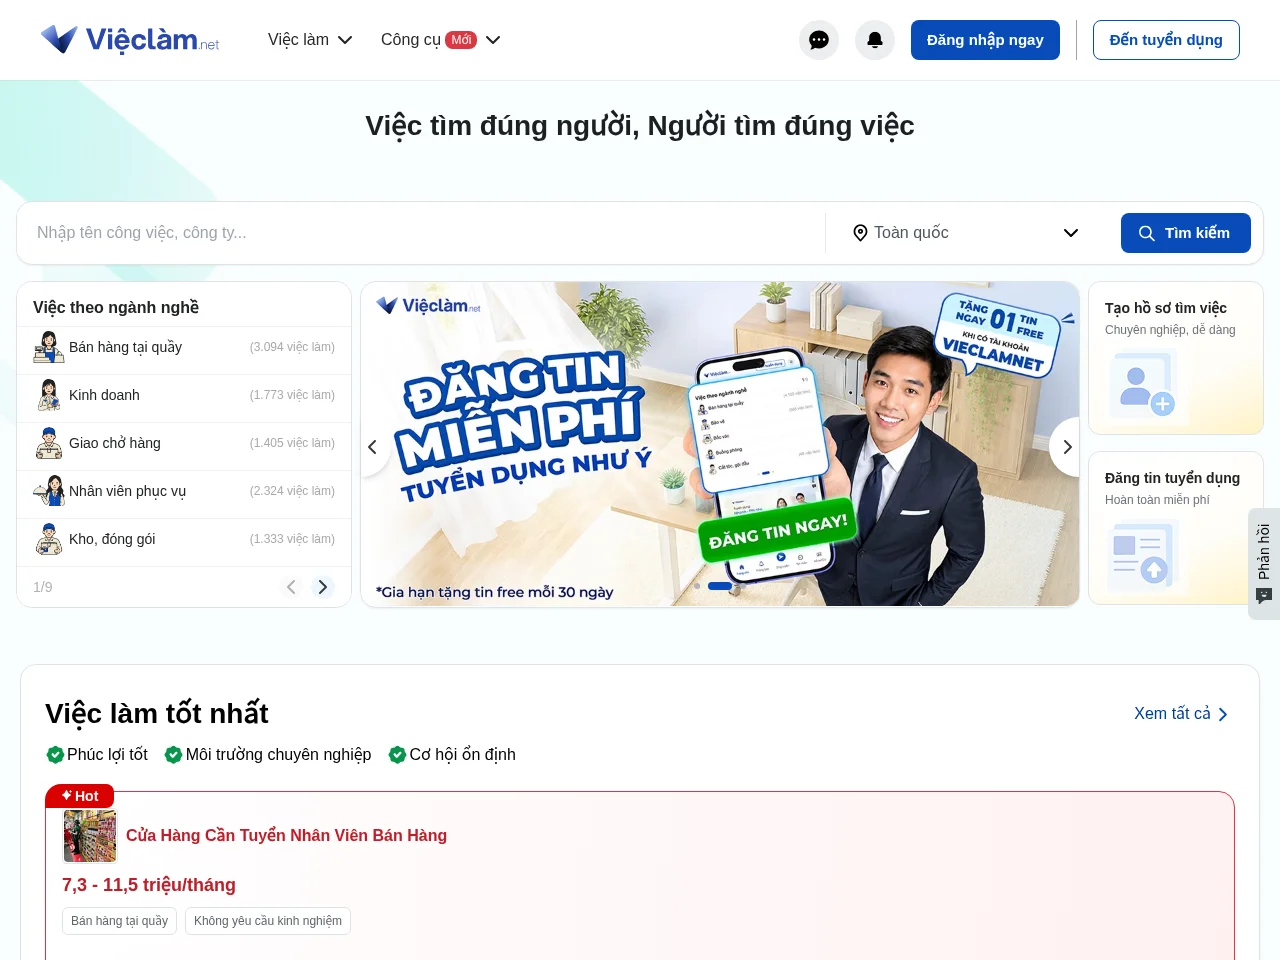Click the Bán hàng tại quầy category icon
Image resolution: width=1280 pixels, height=960 pixels.
[49, 347]
